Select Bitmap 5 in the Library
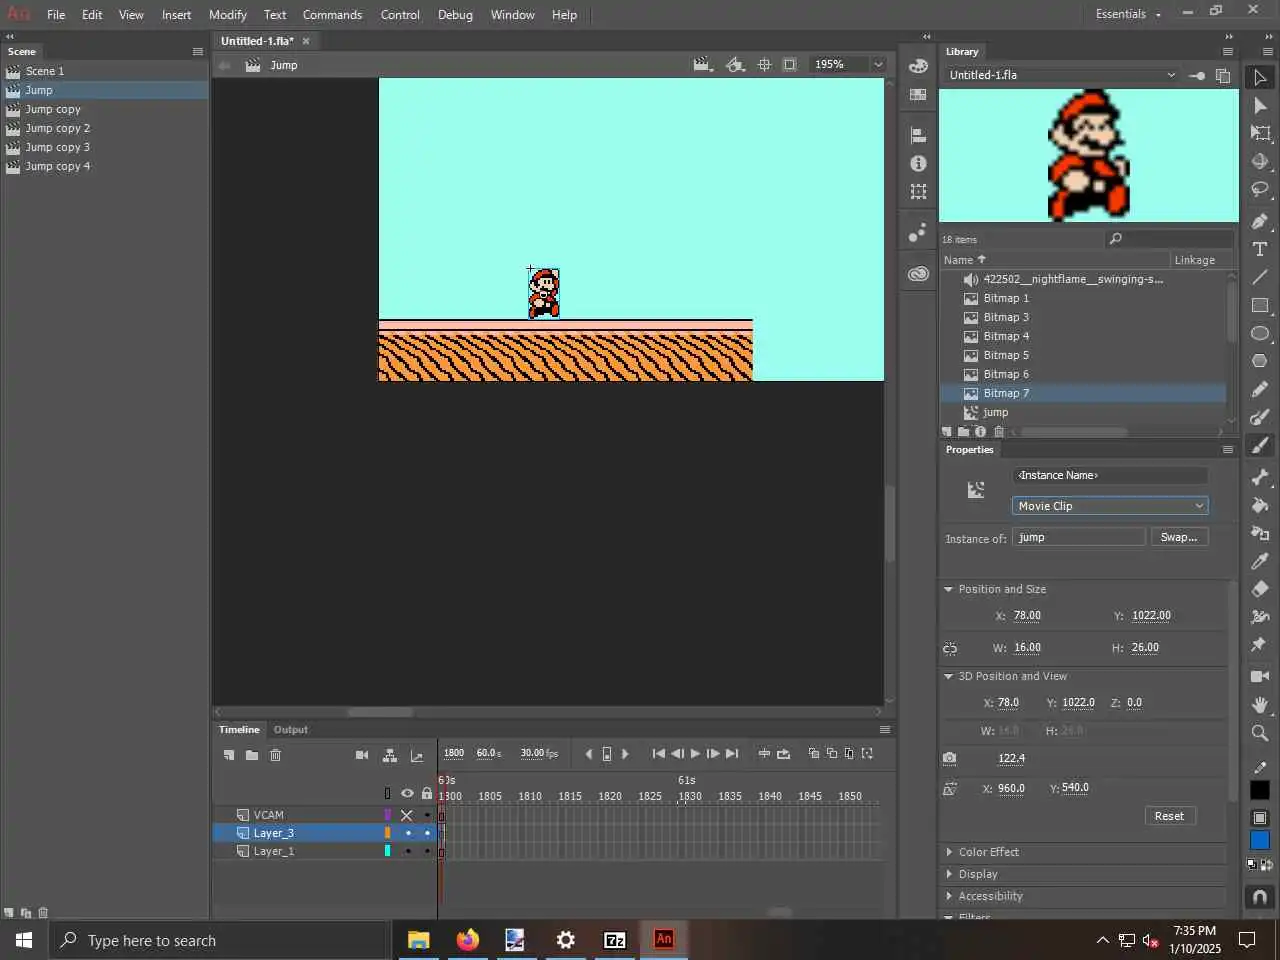Image resolution: width=1280 pixels, height=960 pixels. (1006, 355)
